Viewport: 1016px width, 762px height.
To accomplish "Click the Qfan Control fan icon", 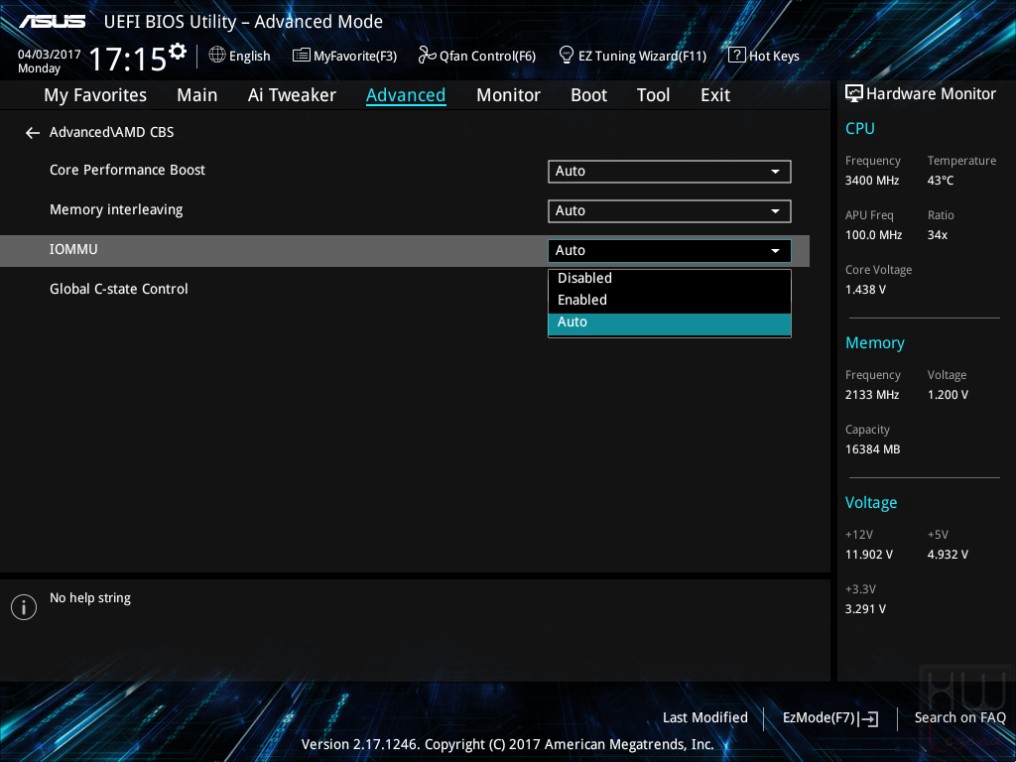I will click(x=427, y=55).
